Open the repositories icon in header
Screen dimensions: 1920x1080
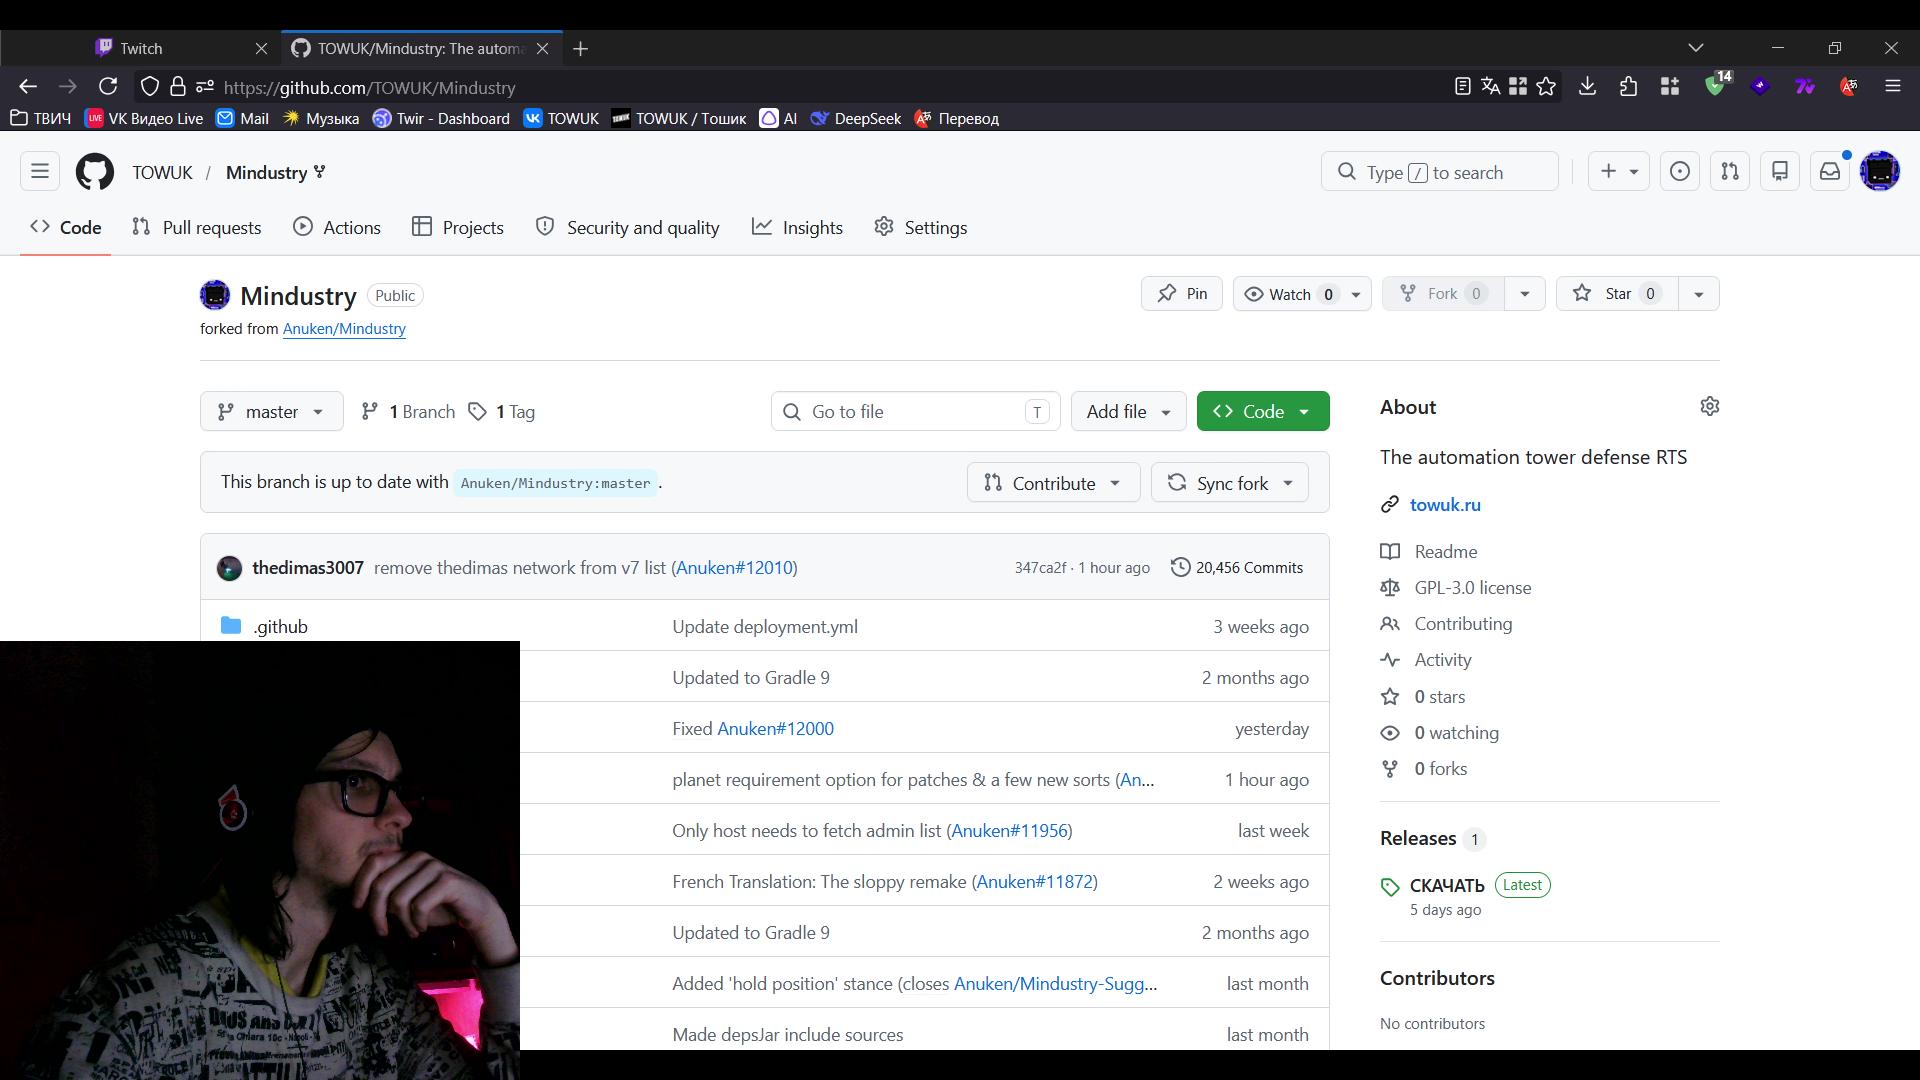click(x=1780, y=172)
